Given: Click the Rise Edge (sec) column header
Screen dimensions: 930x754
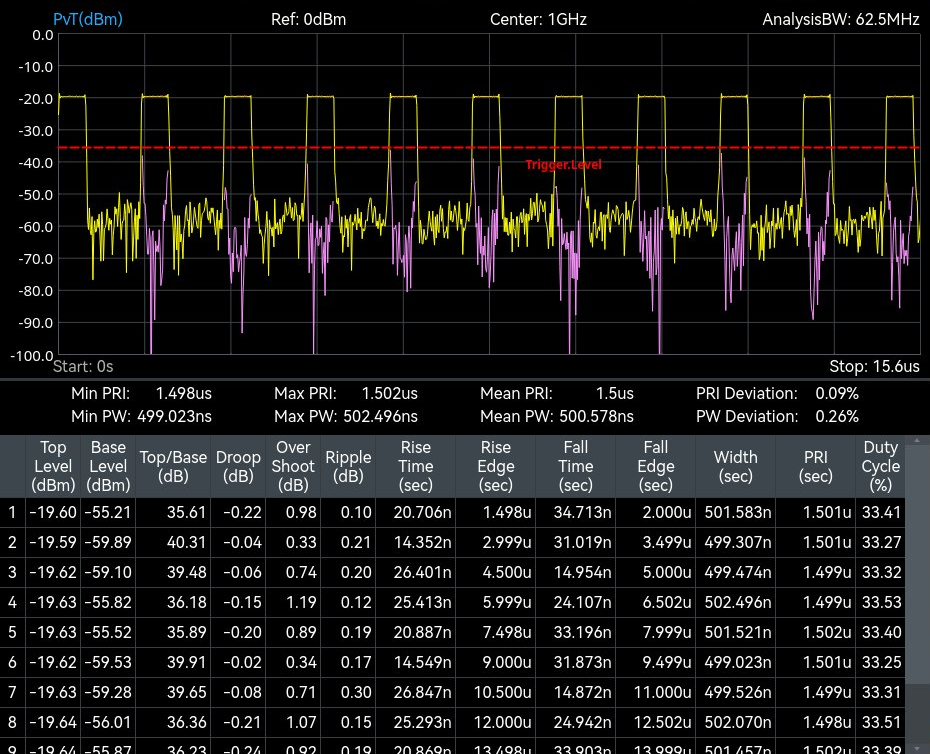Looking at the screenshot, I should click(496, 466).
